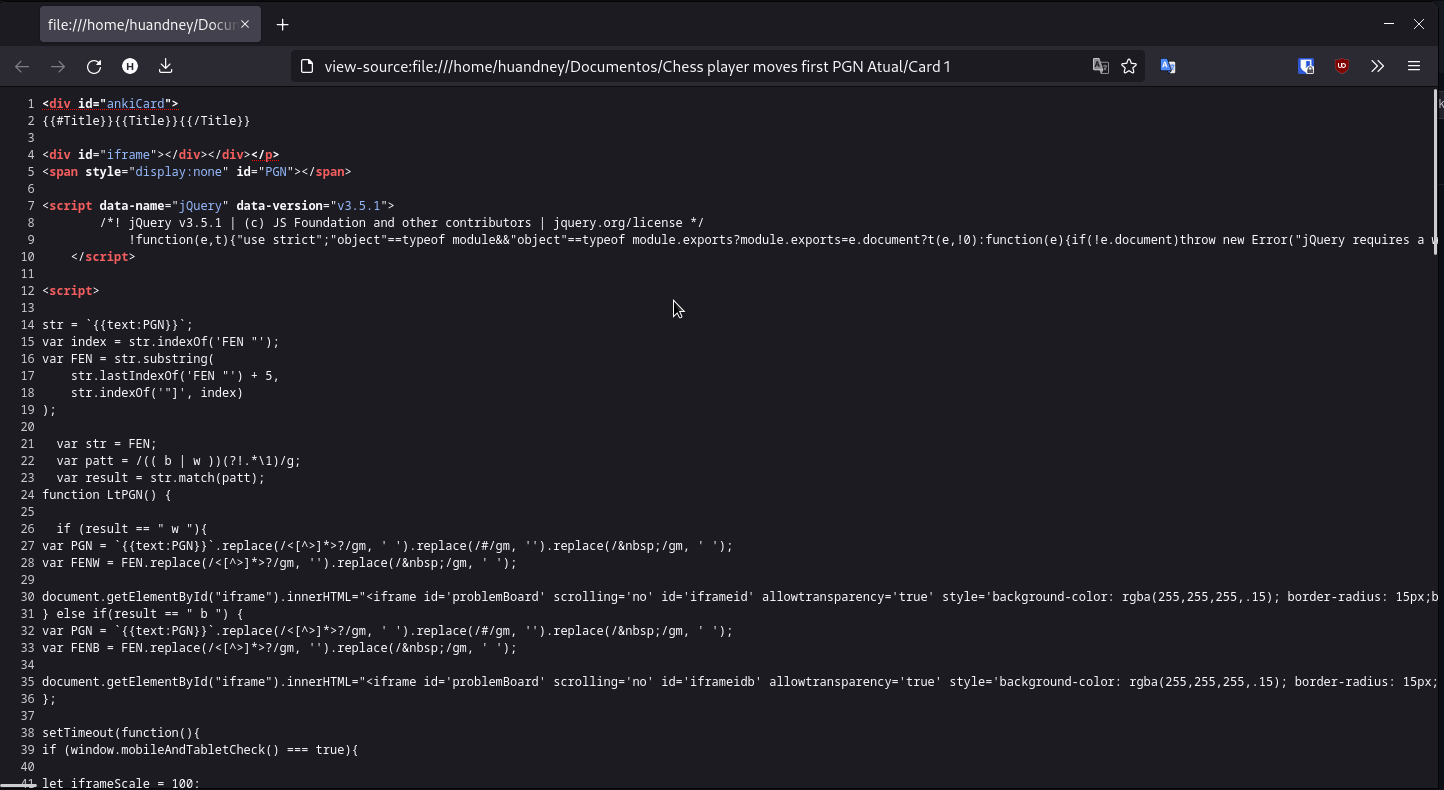
Task: Expand the overflow toolbar chevron
Action: point(1378,66)
